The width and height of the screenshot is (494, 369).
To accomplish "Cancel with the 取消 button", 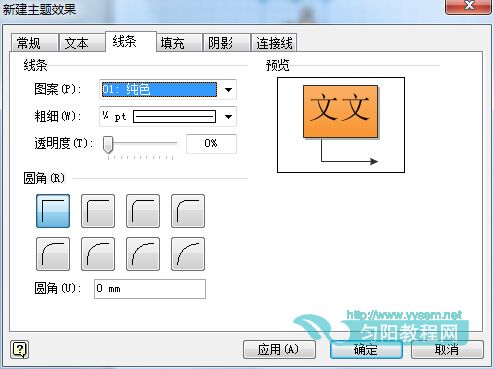I will (x=447, y=349).
